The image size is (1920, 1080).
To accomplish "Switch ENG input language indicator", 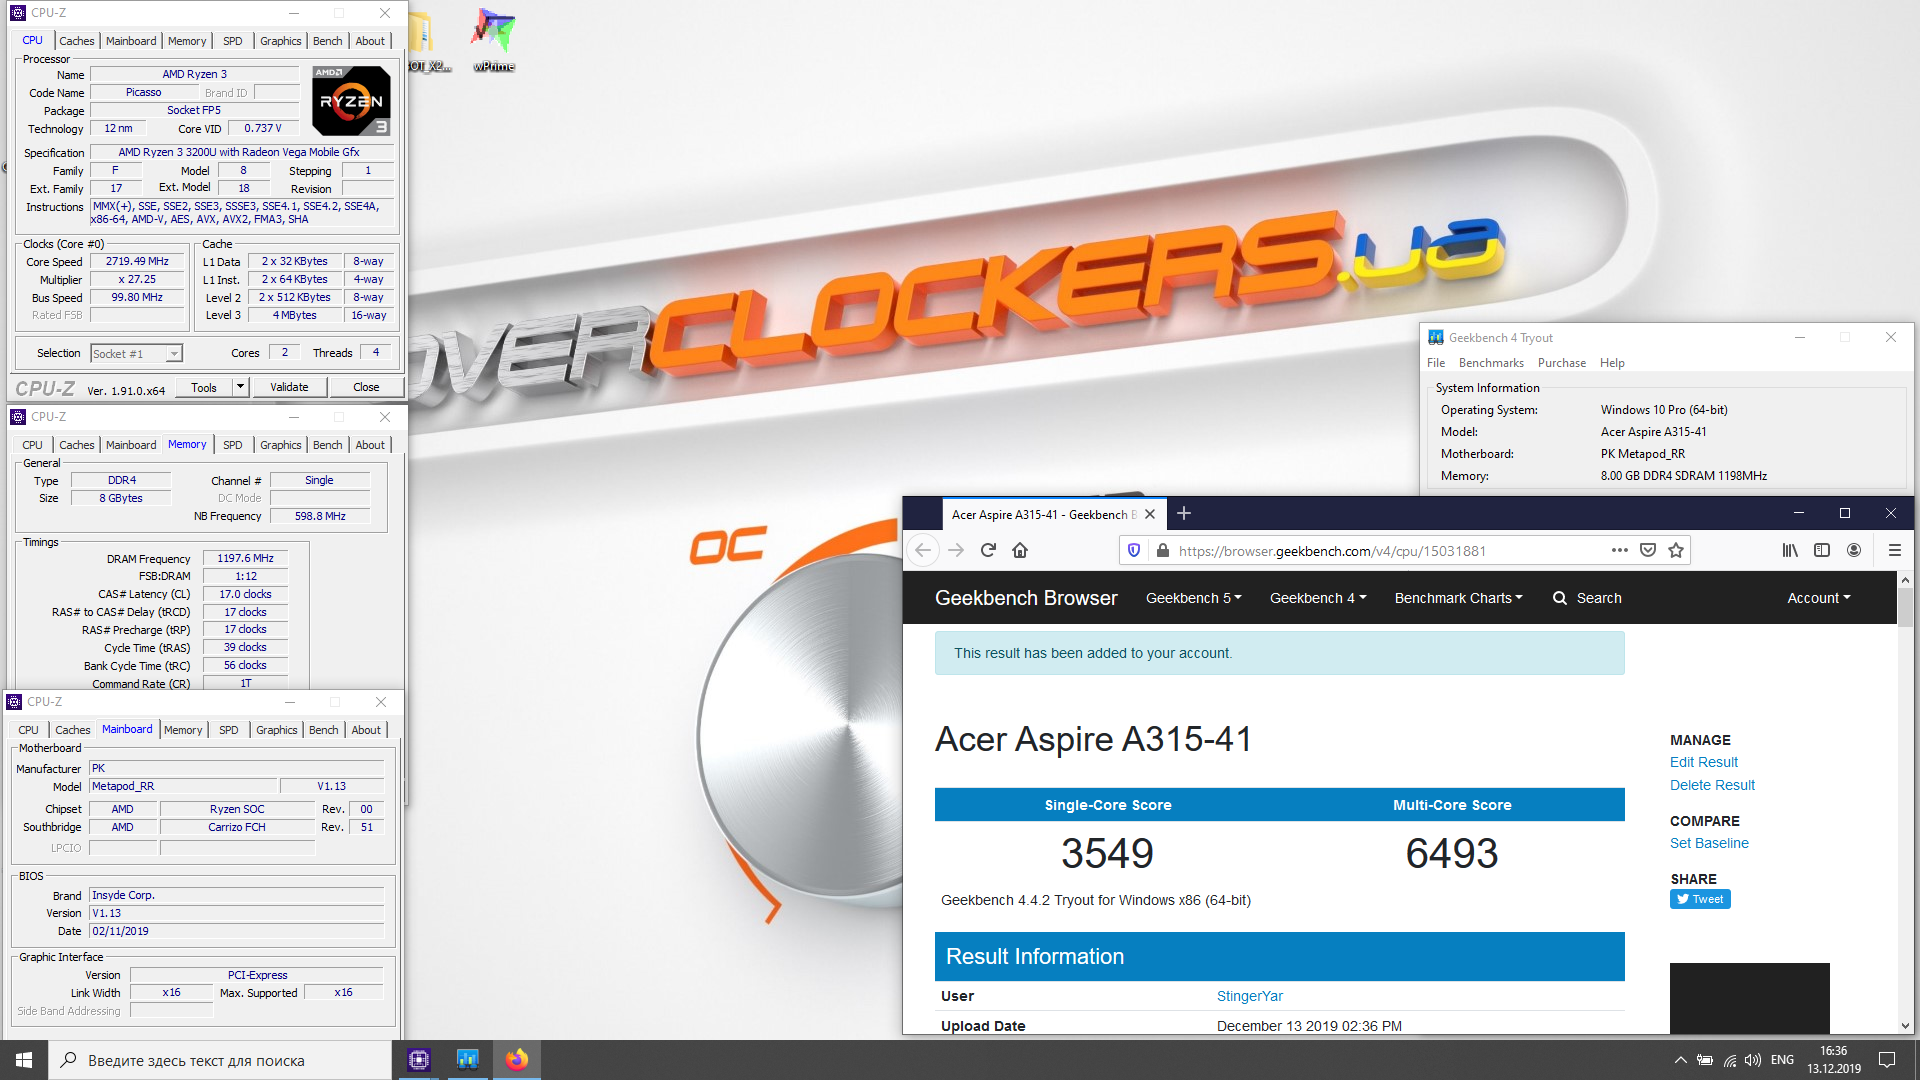I will 1782,1060.
